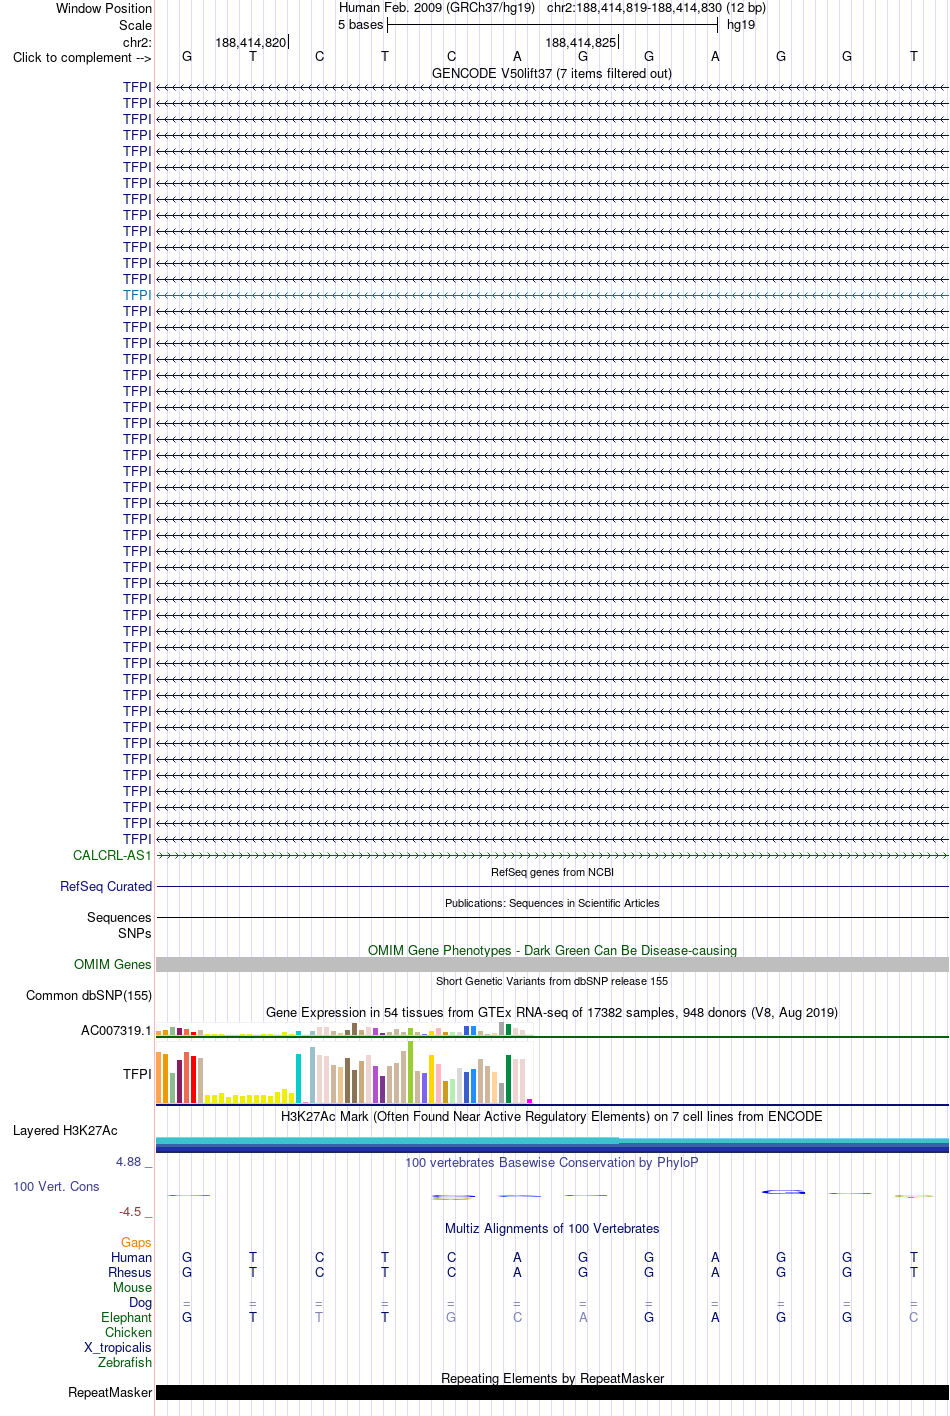Select the X_tropicalis alignment row label

118,1347
